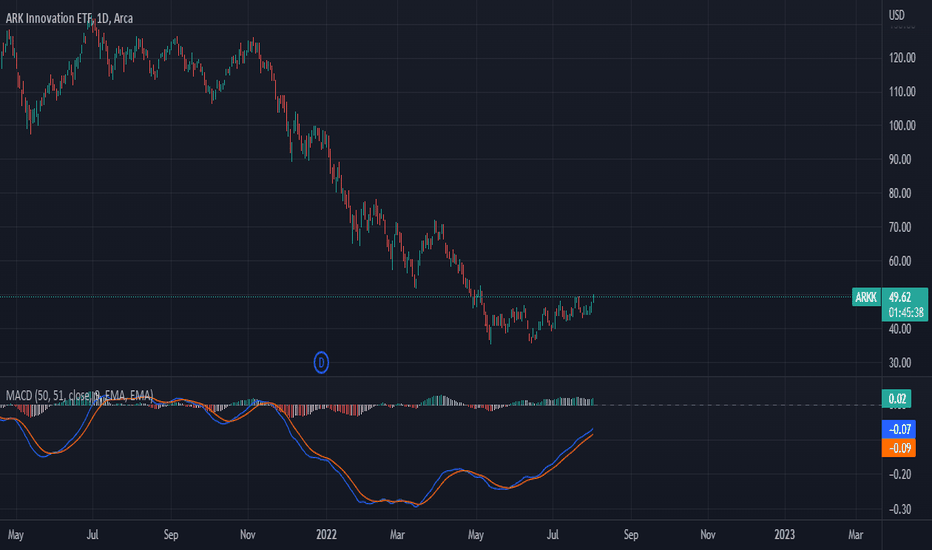Screen dimensions: 932x550
Task: Click the Nov label right of 2022
Action: click(x=708, y=535)
